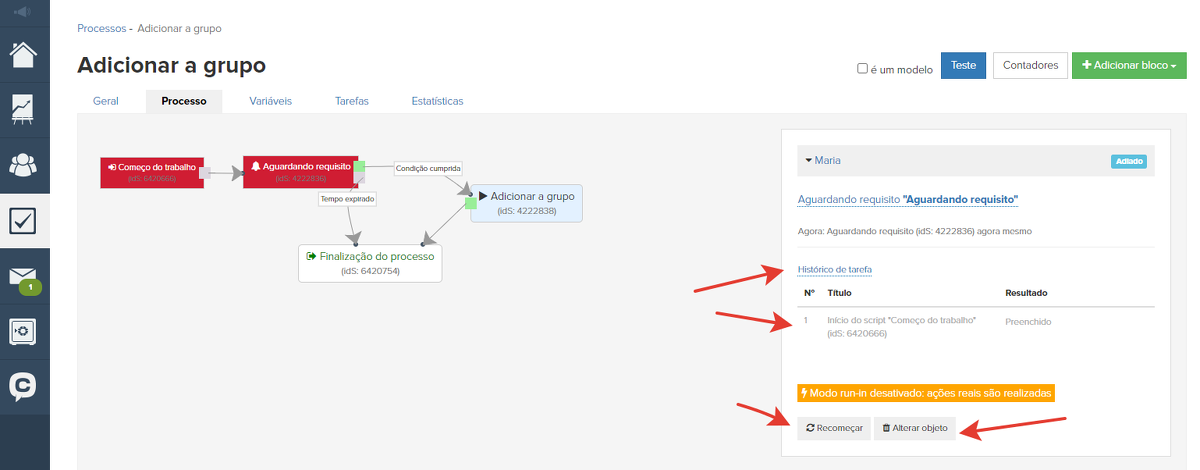Open the chat bubble sidebar icon
This screenshot has height=470, width=1200.
[x=24, y=386]
